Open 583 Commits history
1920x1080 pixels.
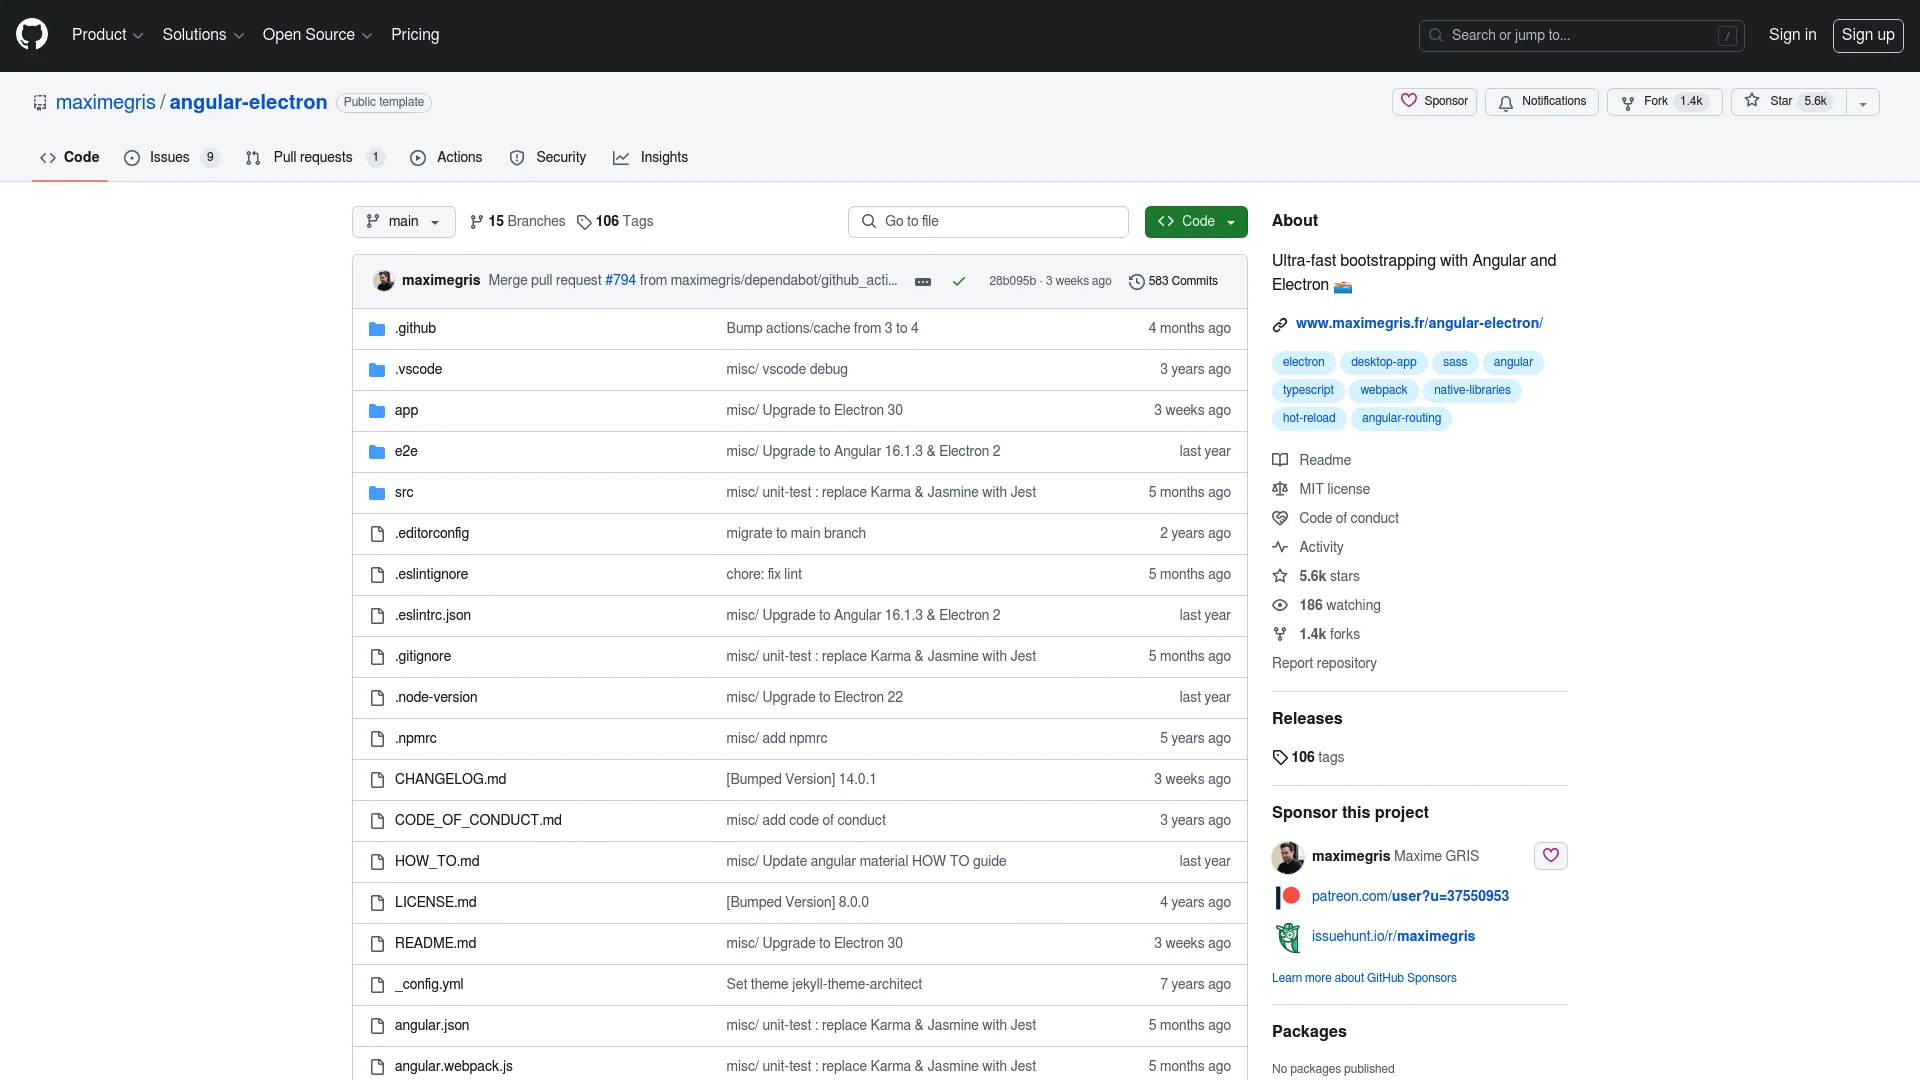point(1173,282)
